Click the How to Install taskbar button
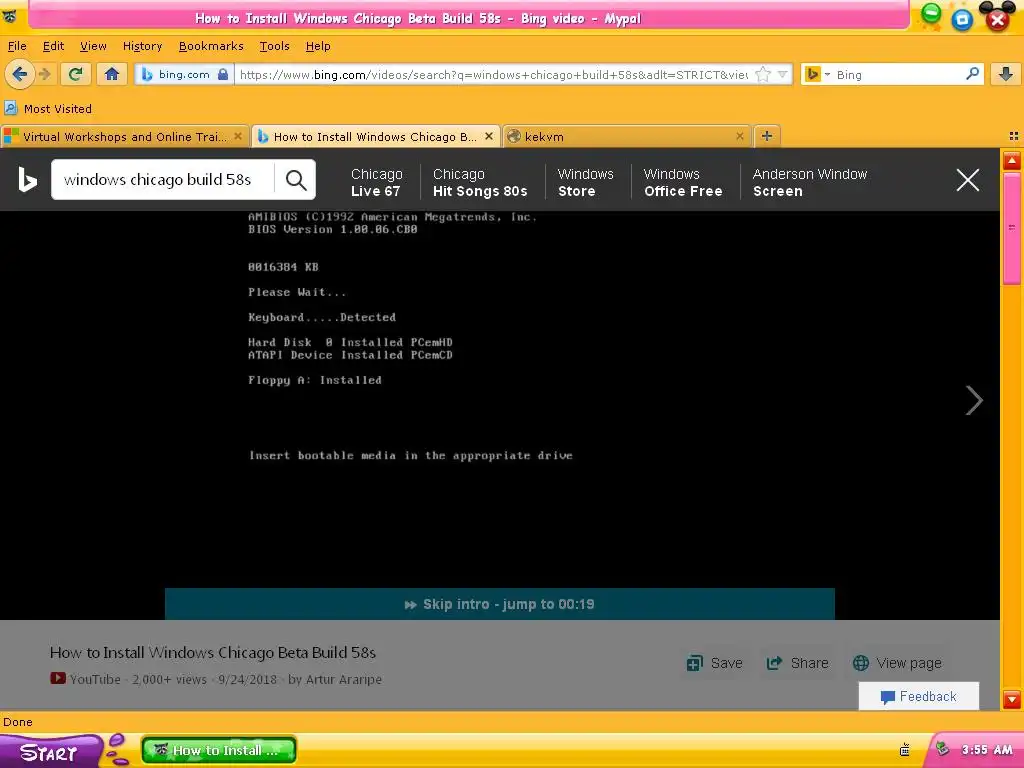 click(219, 750)
